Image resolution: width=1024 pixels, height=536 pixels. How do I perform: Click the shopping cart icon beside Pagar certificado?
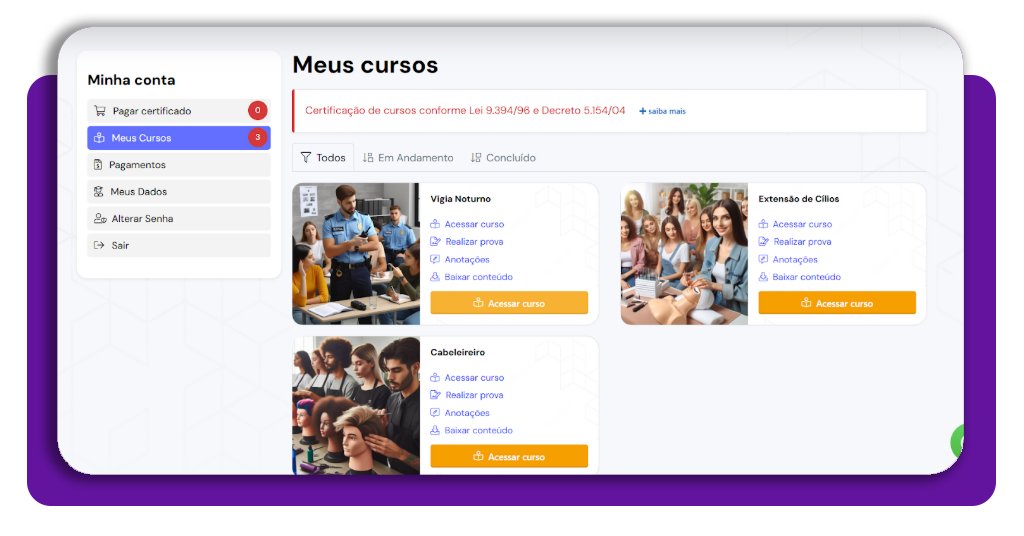coord(99,111)
